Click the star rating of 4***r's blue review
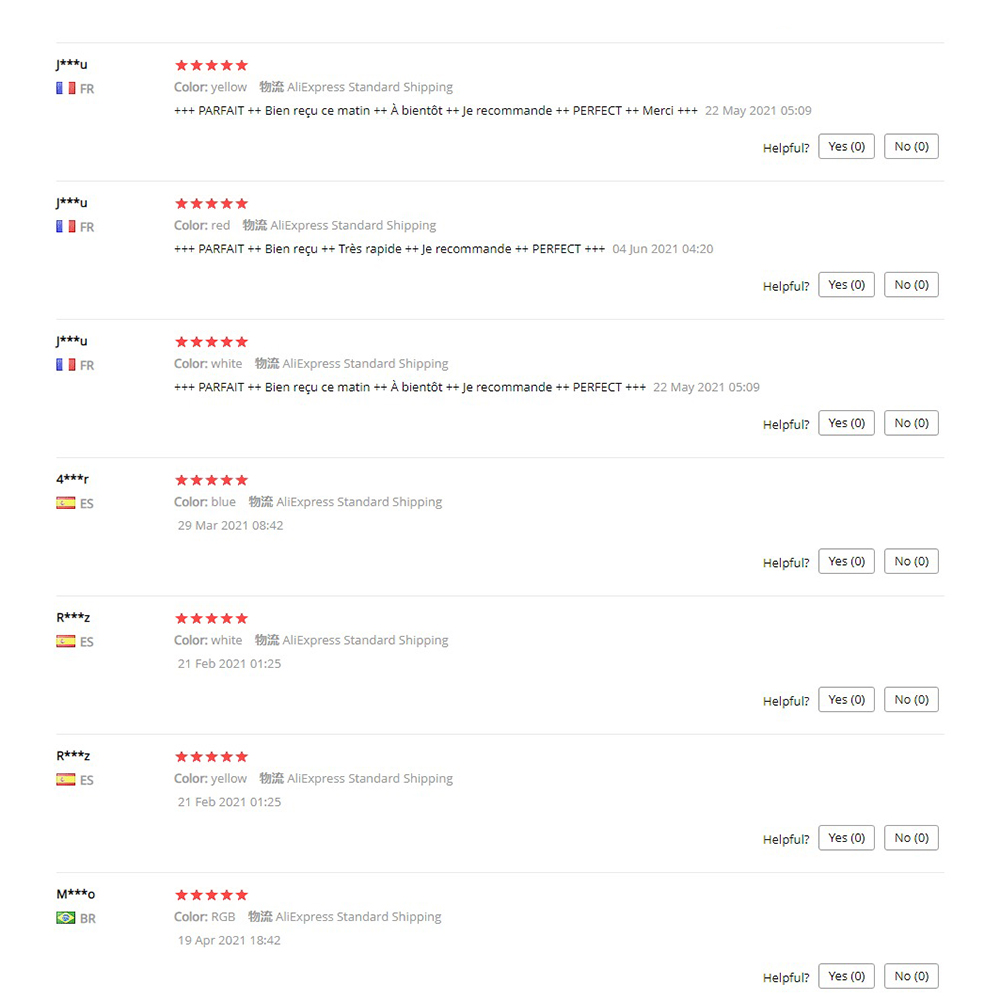This screenshot has width=1000, height=1000. 211,480
